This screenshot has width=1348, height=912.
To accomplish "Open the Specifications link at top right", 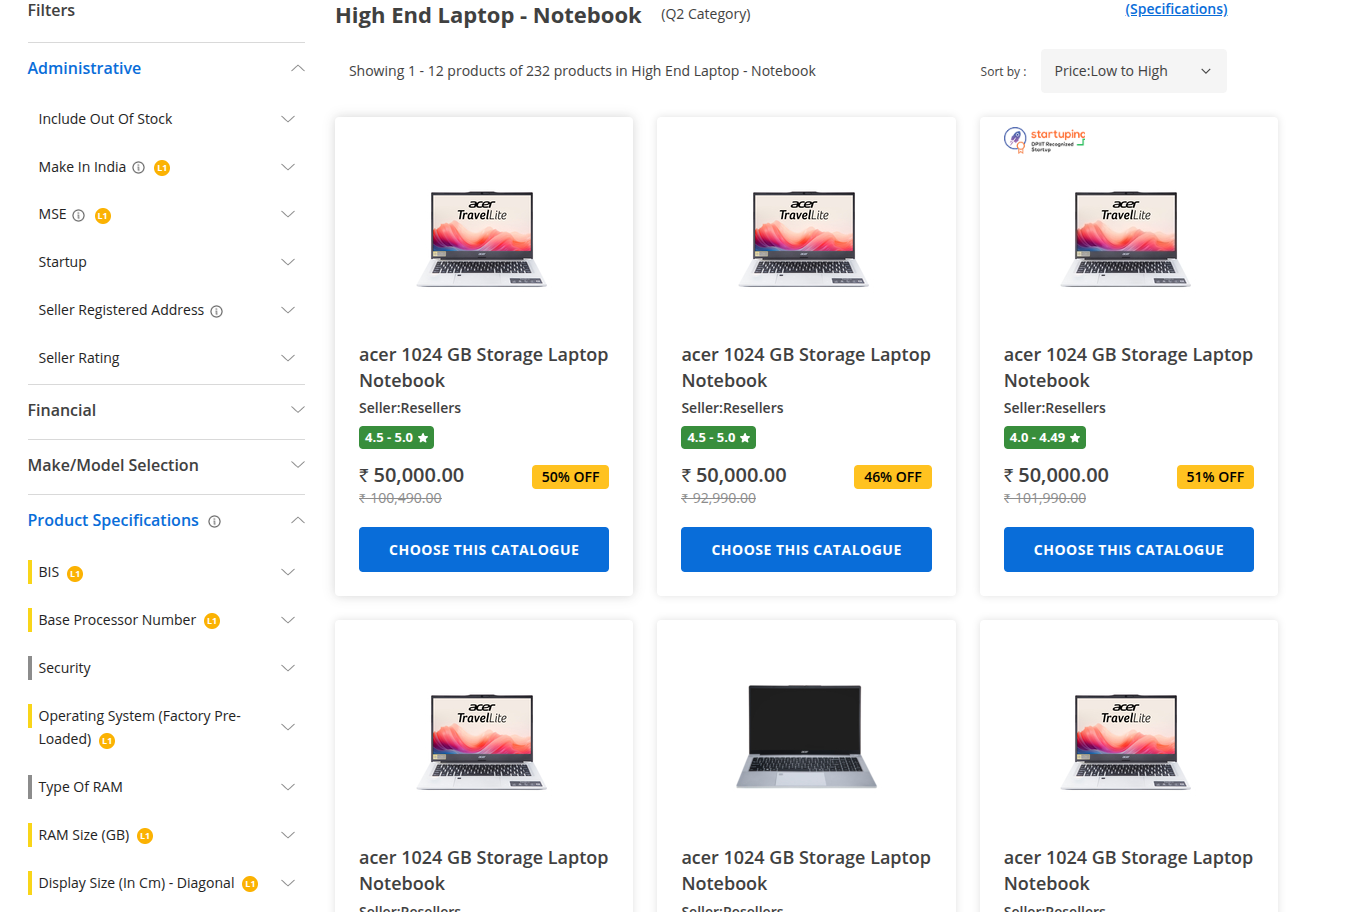I will tap(1176, 9).
